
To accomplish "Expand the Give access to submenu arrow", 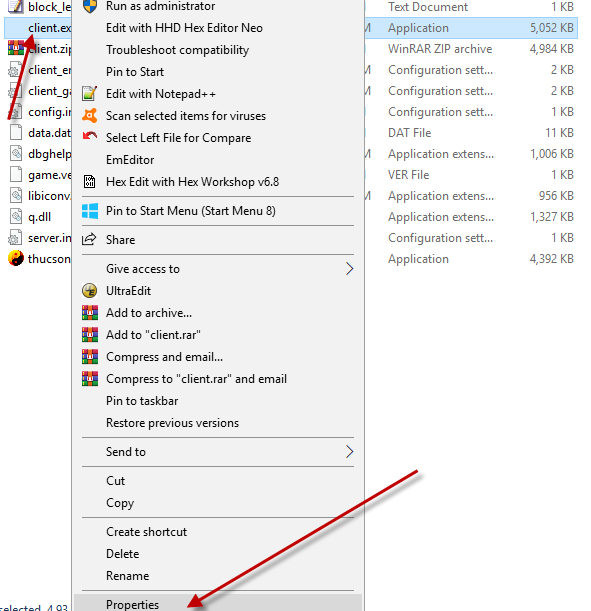I will click(x=349, y=268).
